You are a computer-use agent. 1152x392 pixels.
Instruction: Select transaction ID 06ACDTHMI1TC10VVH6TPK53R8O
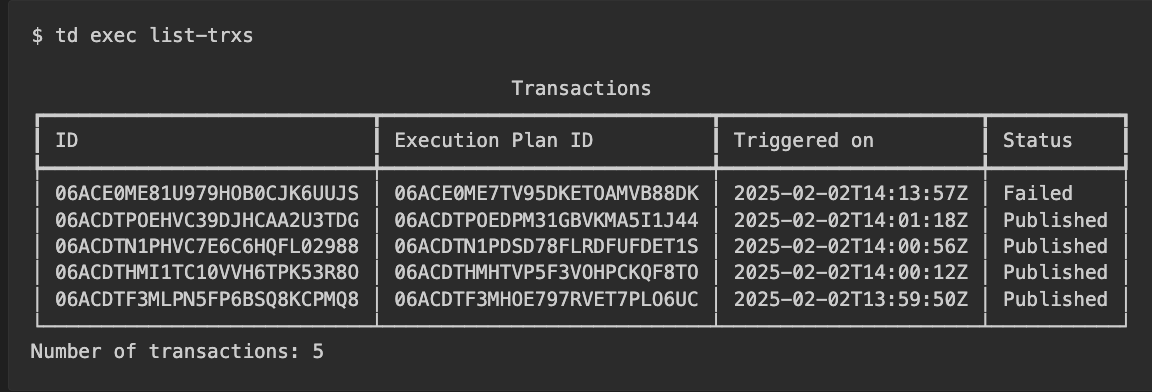pos(207,272)
